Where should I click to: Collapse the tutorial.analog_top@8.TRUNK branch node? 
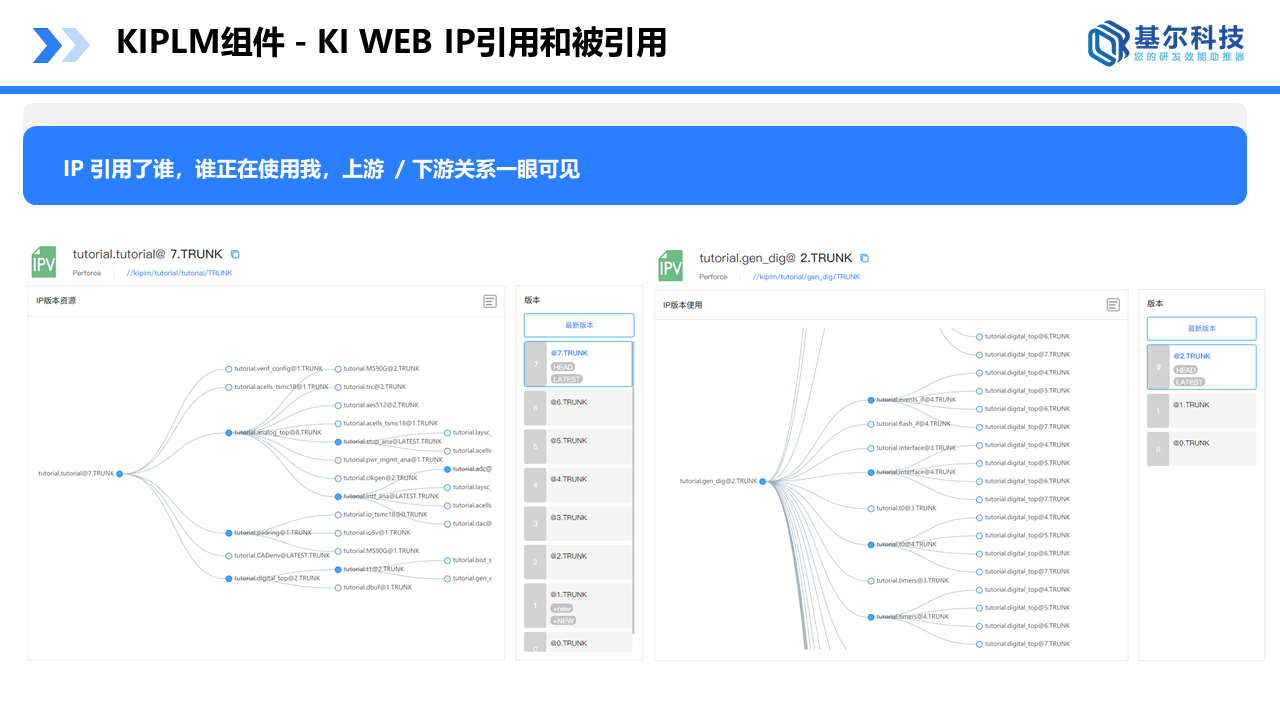click(x=231, y=433)
